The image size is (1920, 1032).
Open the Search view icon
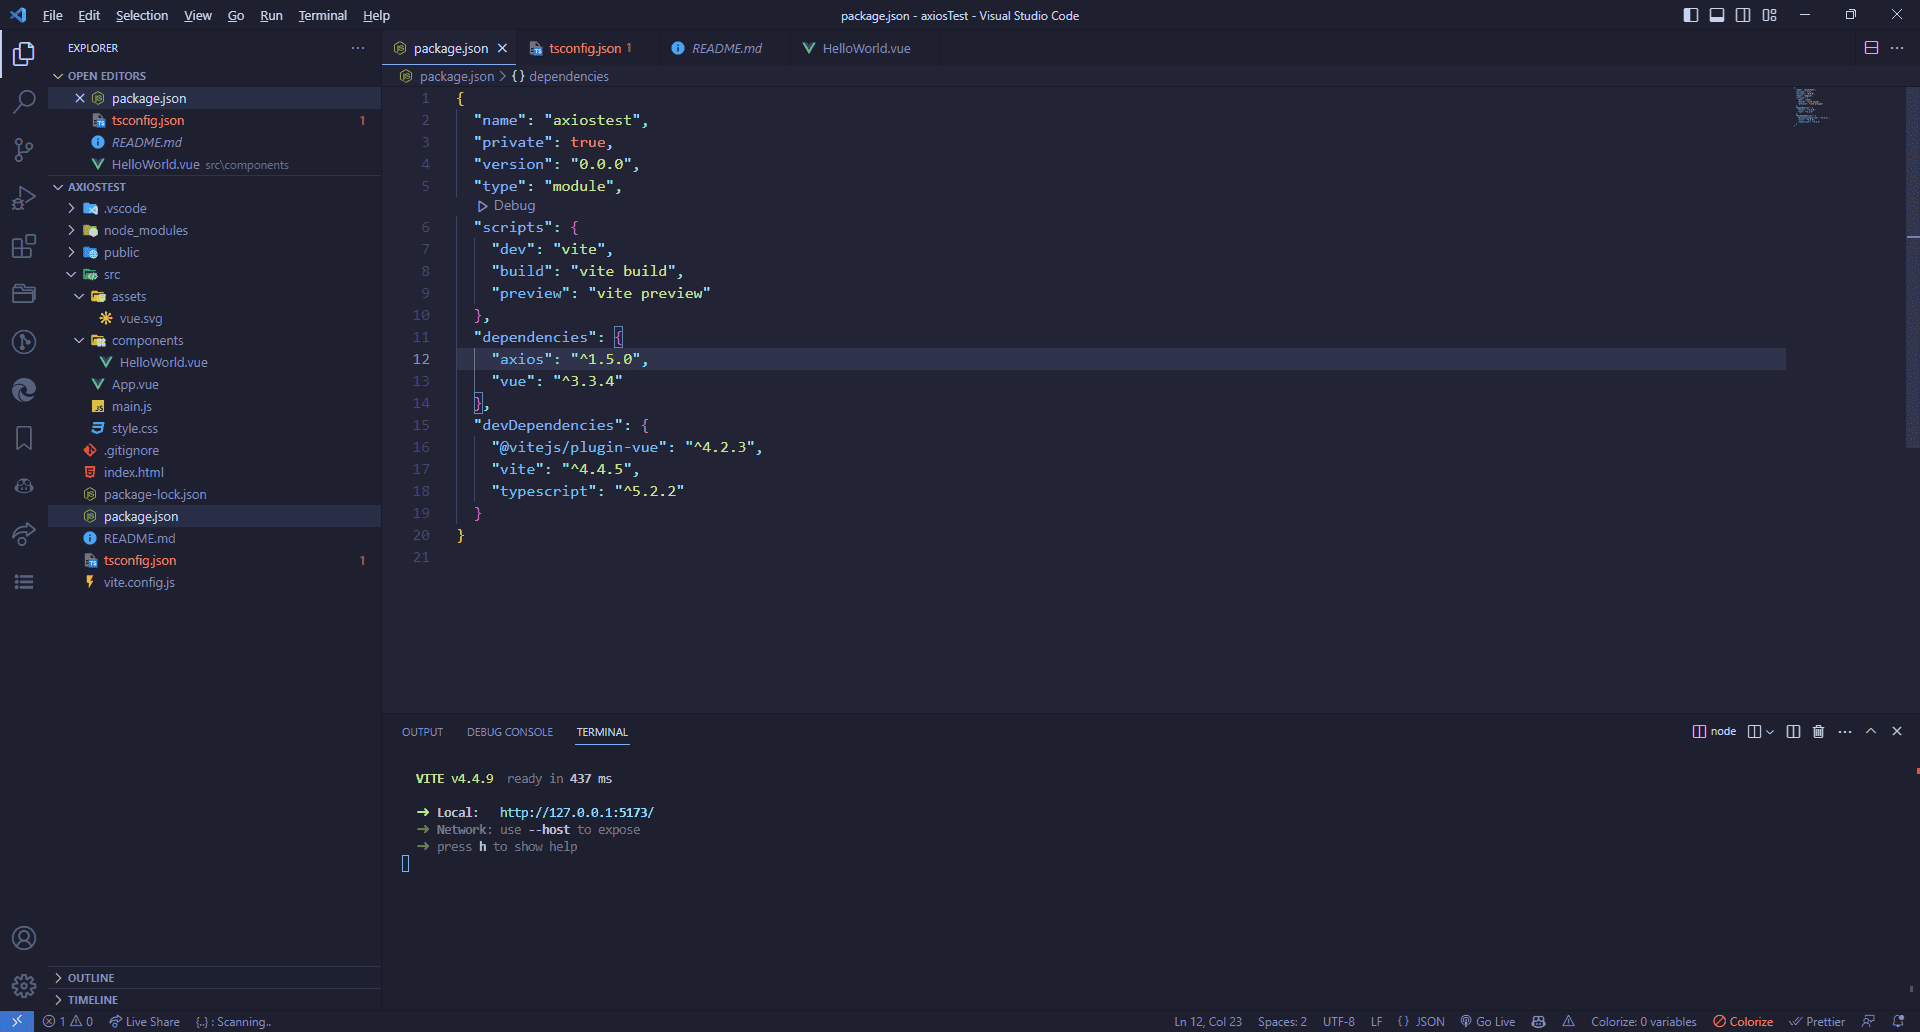[x=24, y=101]
